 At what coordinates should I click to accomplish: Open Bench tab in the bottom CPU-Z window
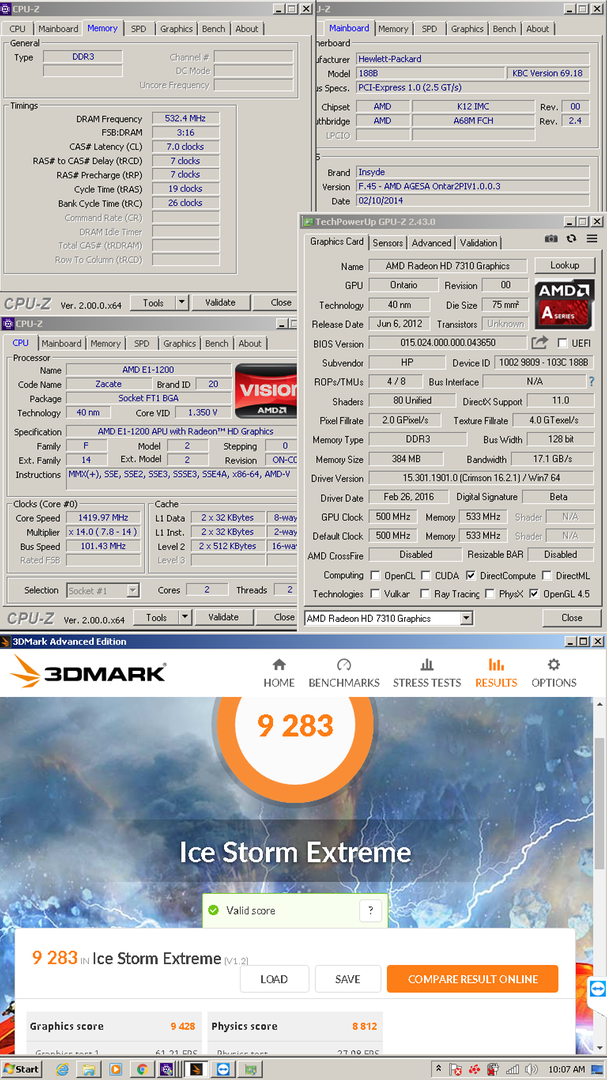click(x=216, y=343)
